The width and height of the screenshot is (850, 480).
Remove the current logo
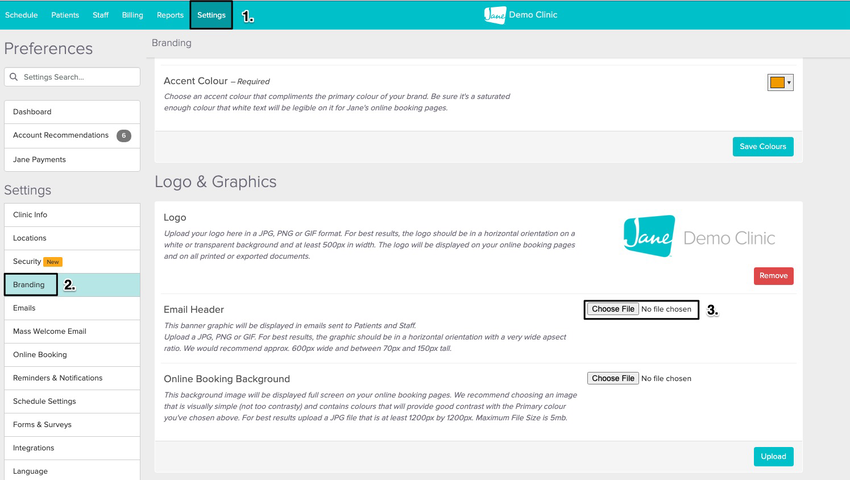coord(773,276)
